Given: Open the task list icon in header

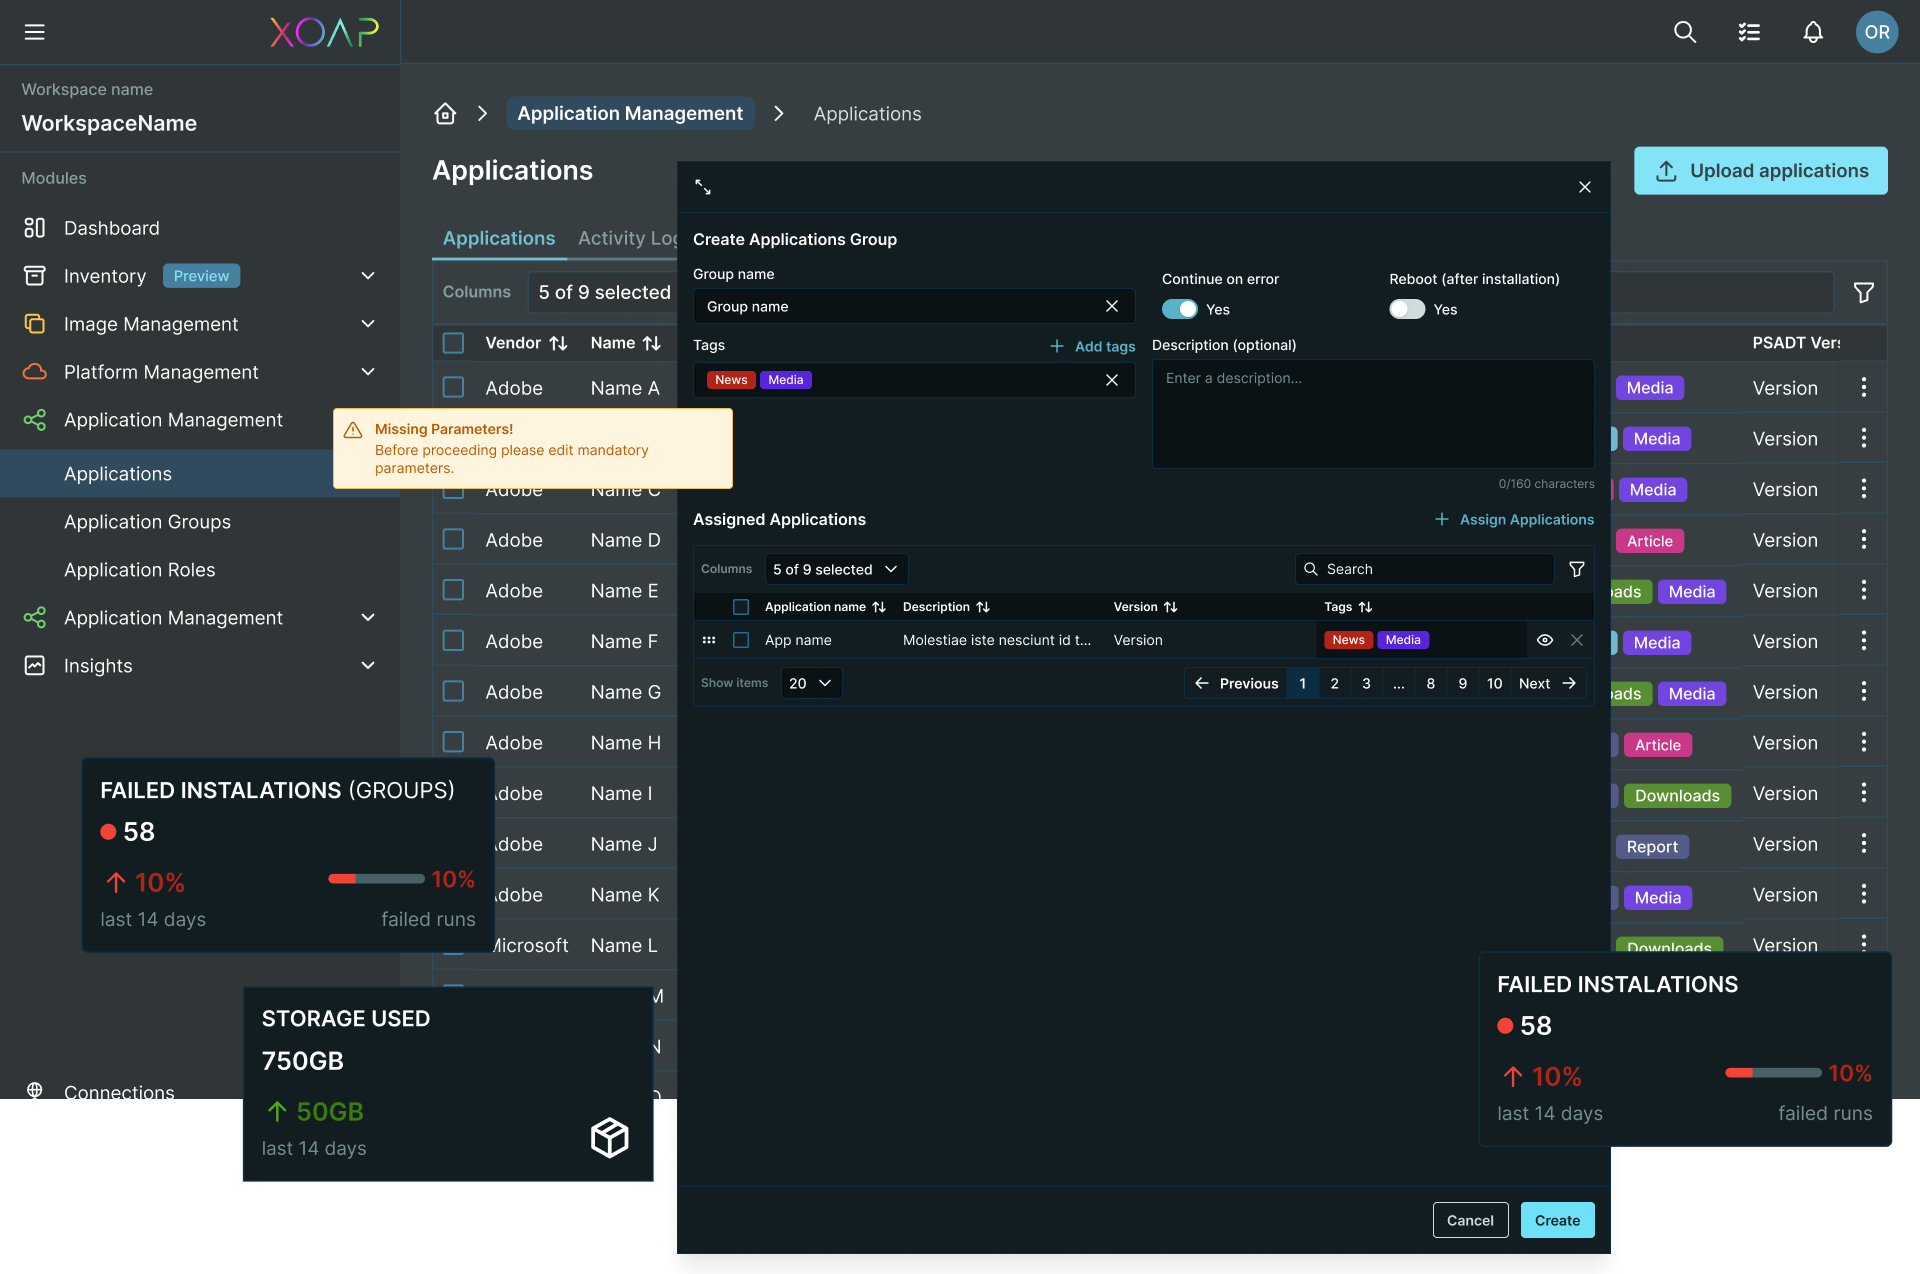Looking at the screenshot, I should [1749, 32].
